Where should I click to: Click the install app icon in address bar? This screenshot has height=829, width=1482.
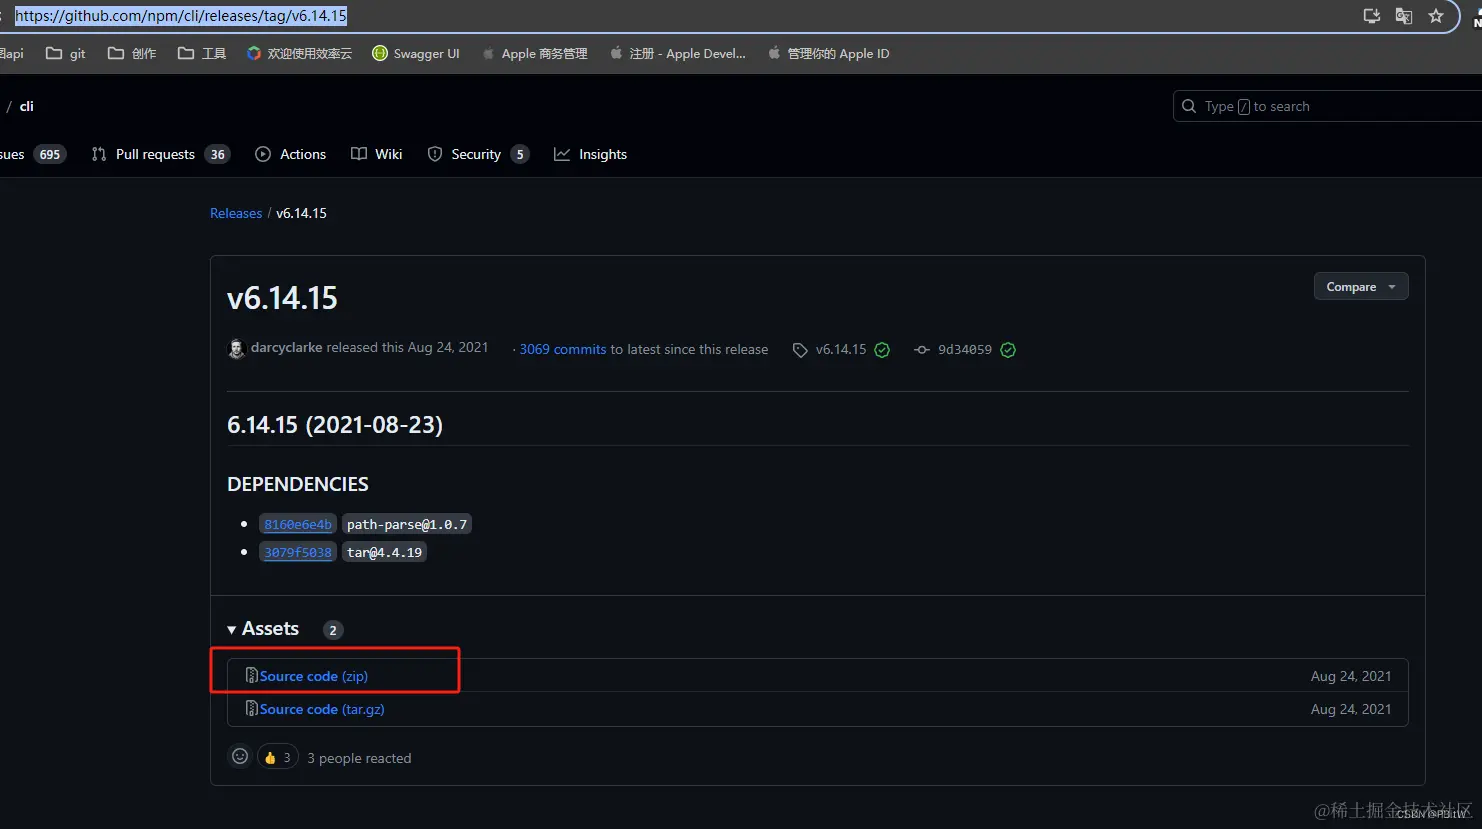point(1372,16)
